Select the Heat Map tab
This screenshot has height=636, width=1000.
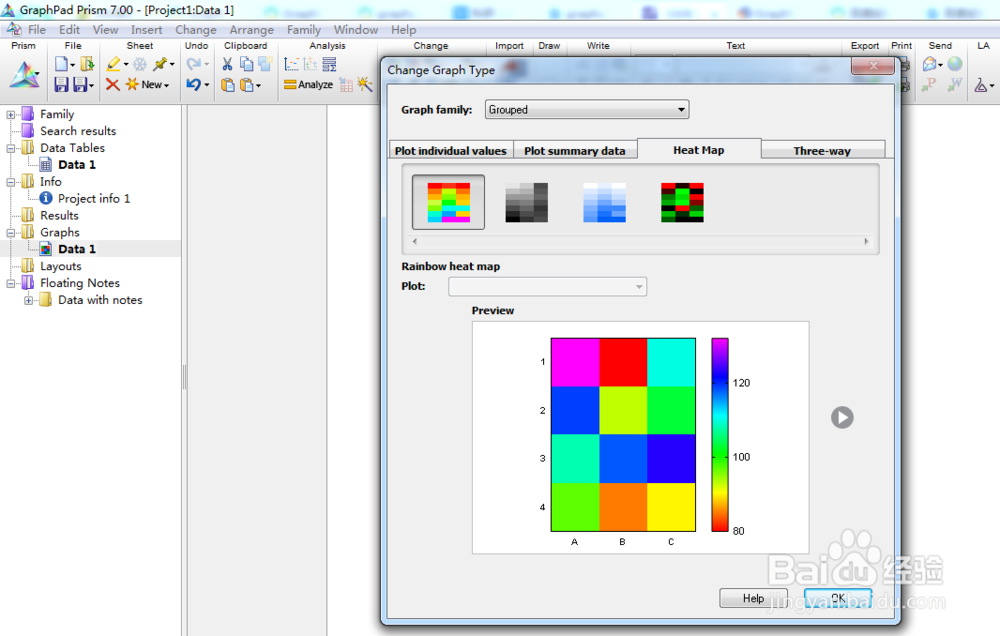(x=699, y=149)
